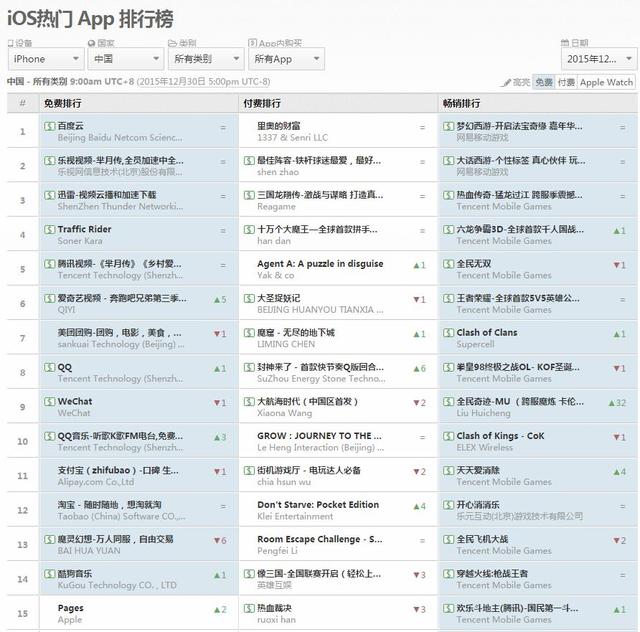640x632 pixels.
Task: Open the 美团团购 app link
Action: pyautogui.click(x=120, y=333)
